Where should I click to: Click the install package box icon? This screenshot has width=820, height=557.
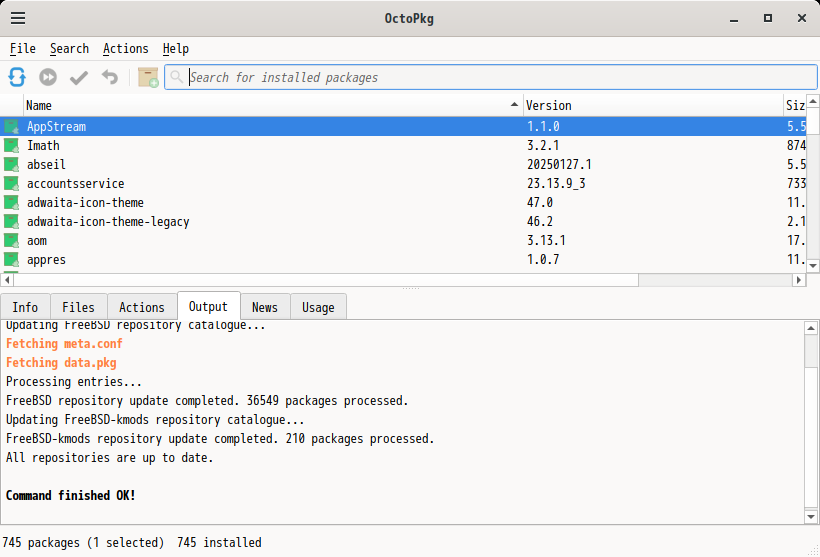(x=148, y=77)
